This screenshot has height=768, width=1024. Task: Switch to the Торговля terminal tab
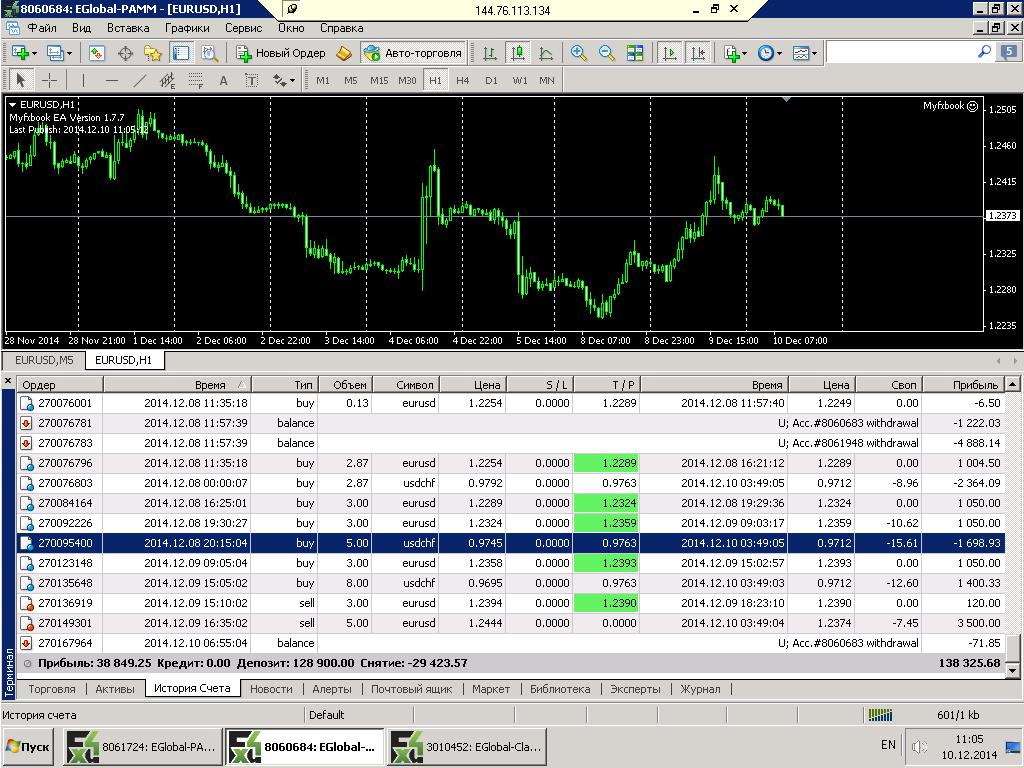click(52, 689)
